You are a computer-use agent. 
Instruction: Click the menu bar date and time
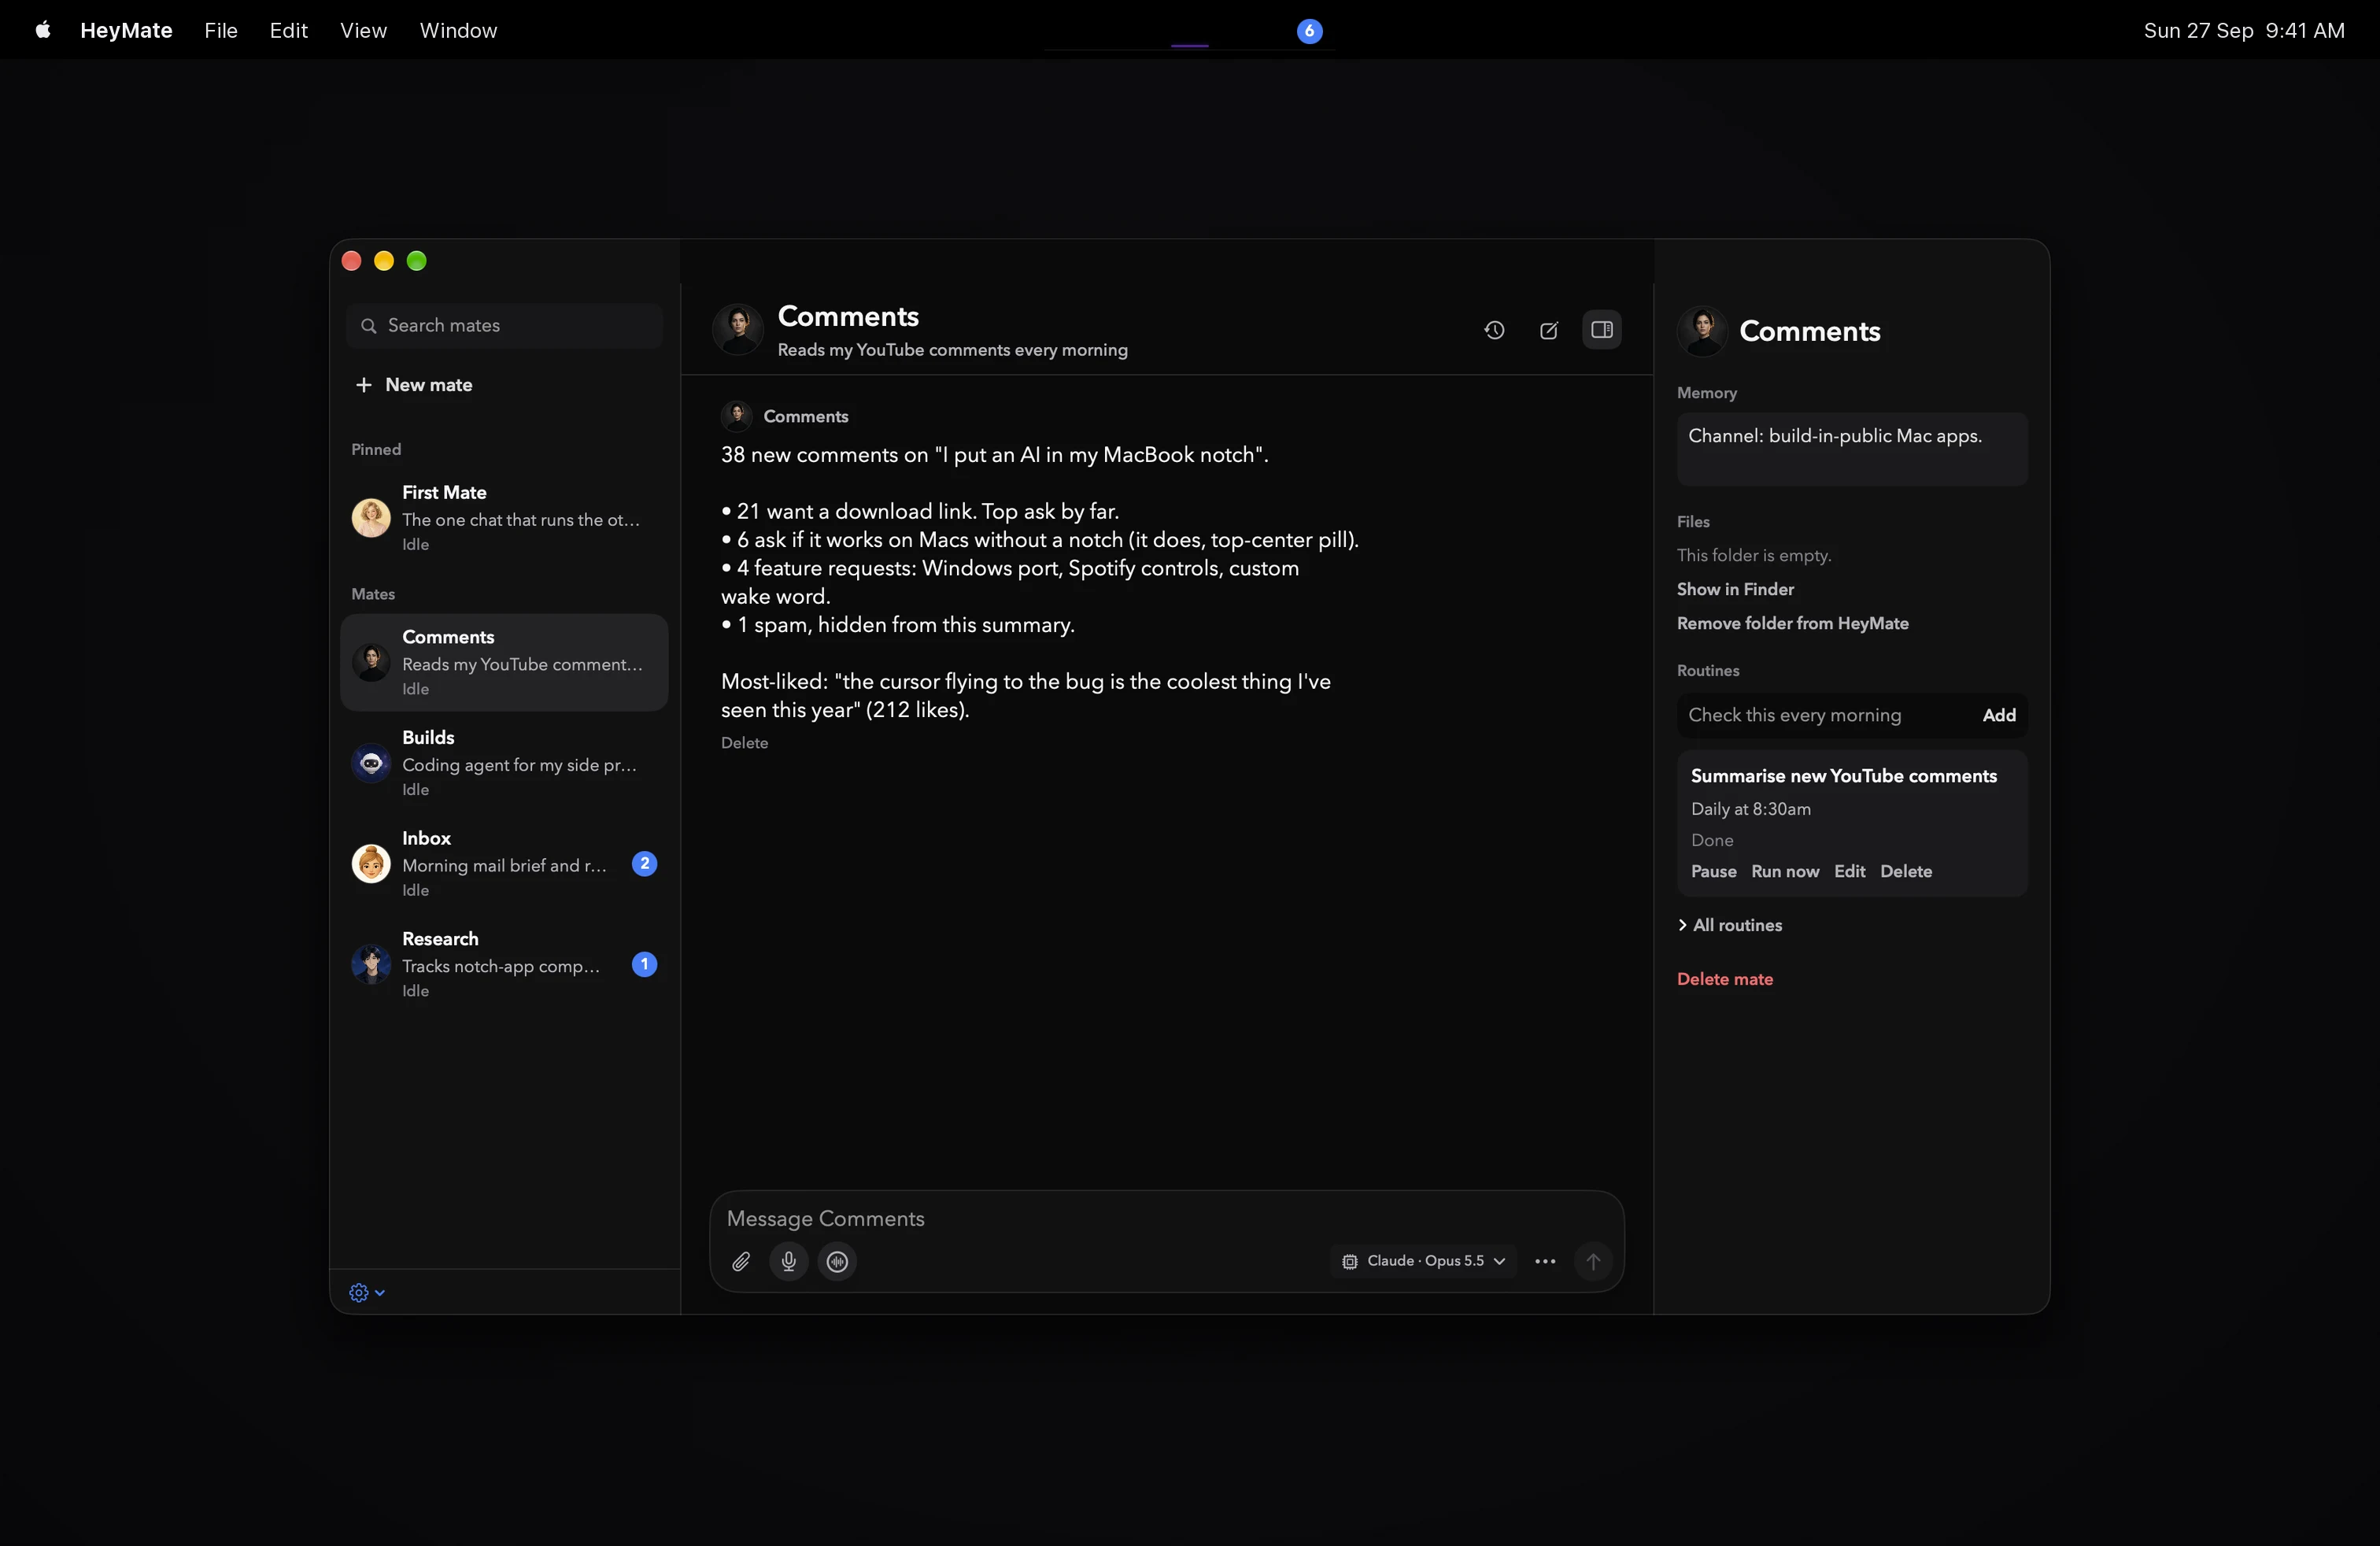click(x=2243, y=30)
